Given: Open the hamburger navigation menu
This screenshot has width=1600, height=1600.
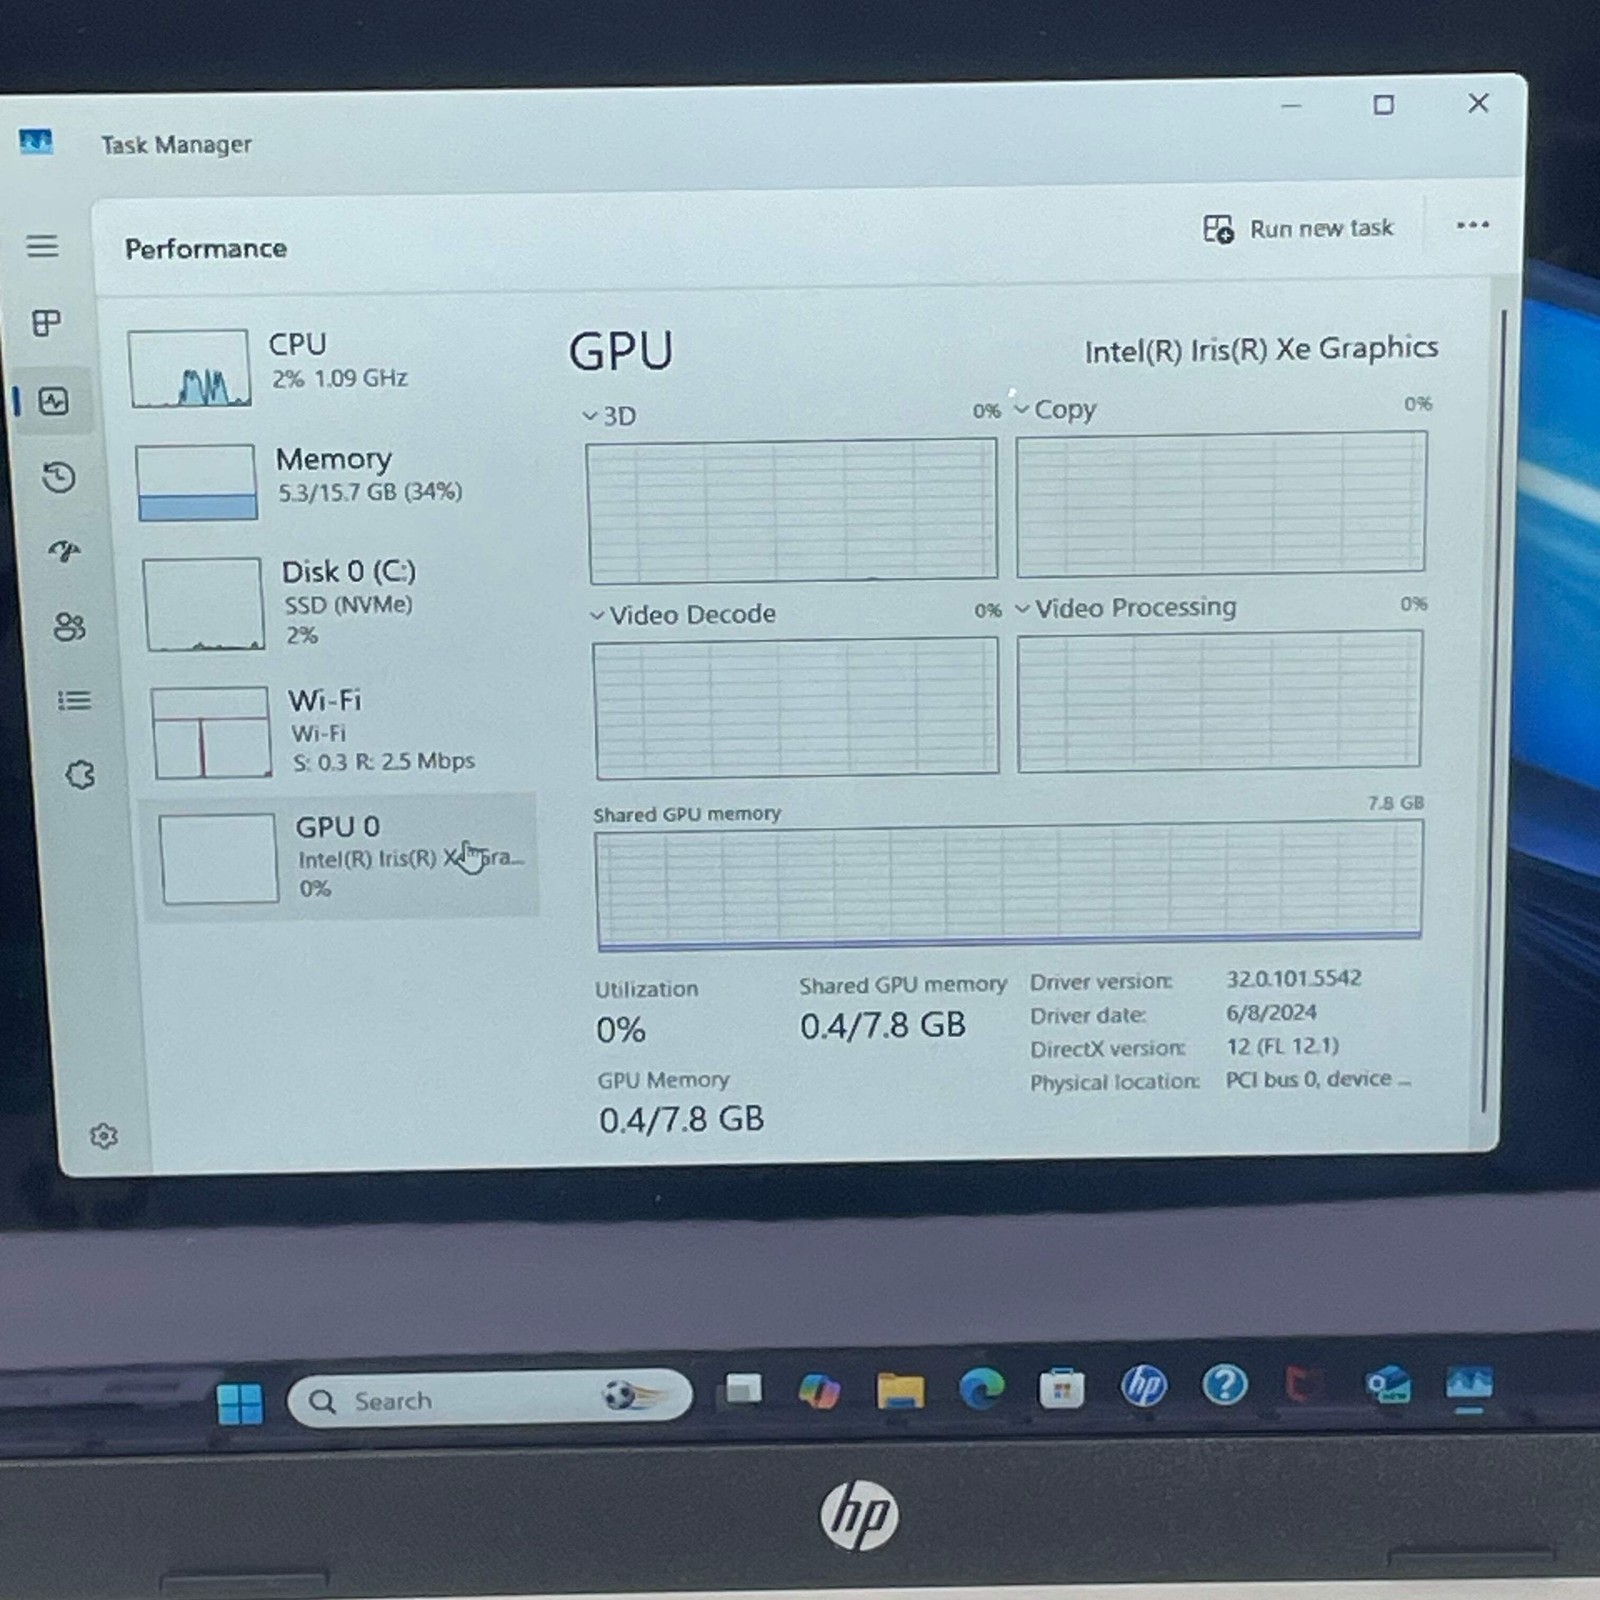Looking at the screenshot, I should [x=42, y=246].
